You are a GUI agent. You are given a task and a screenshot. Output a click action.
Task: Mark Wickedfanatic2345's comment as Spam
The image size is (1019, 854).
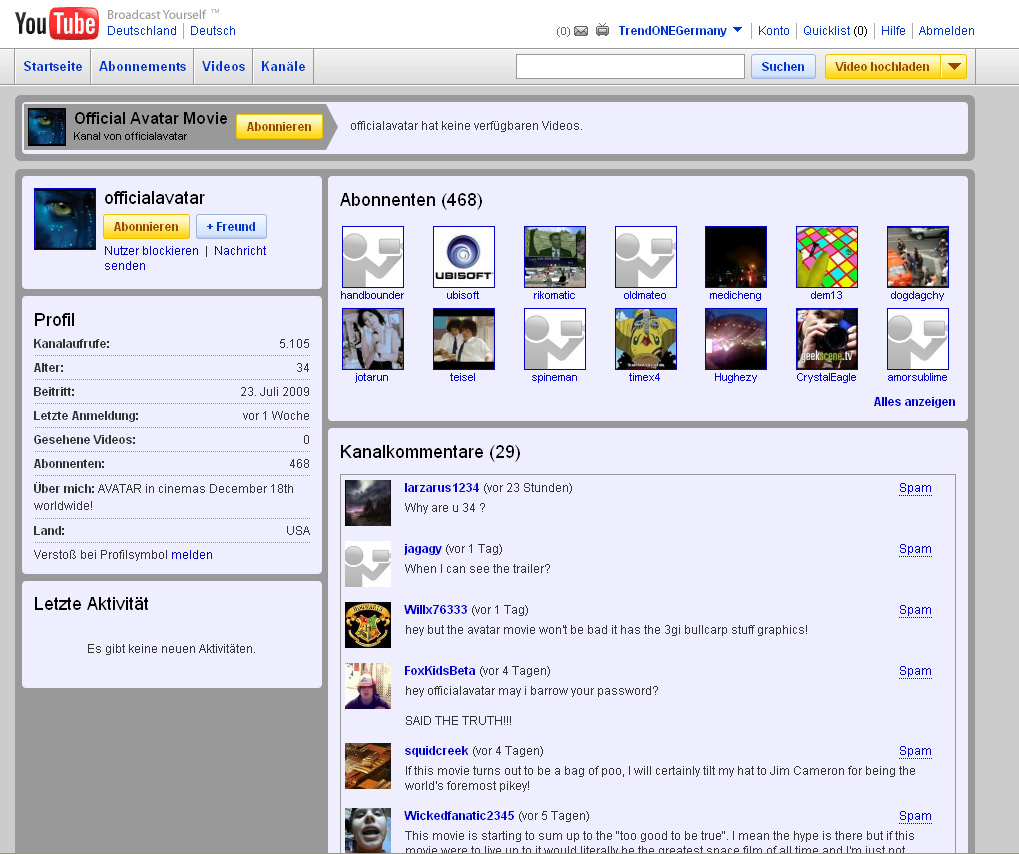915,816
